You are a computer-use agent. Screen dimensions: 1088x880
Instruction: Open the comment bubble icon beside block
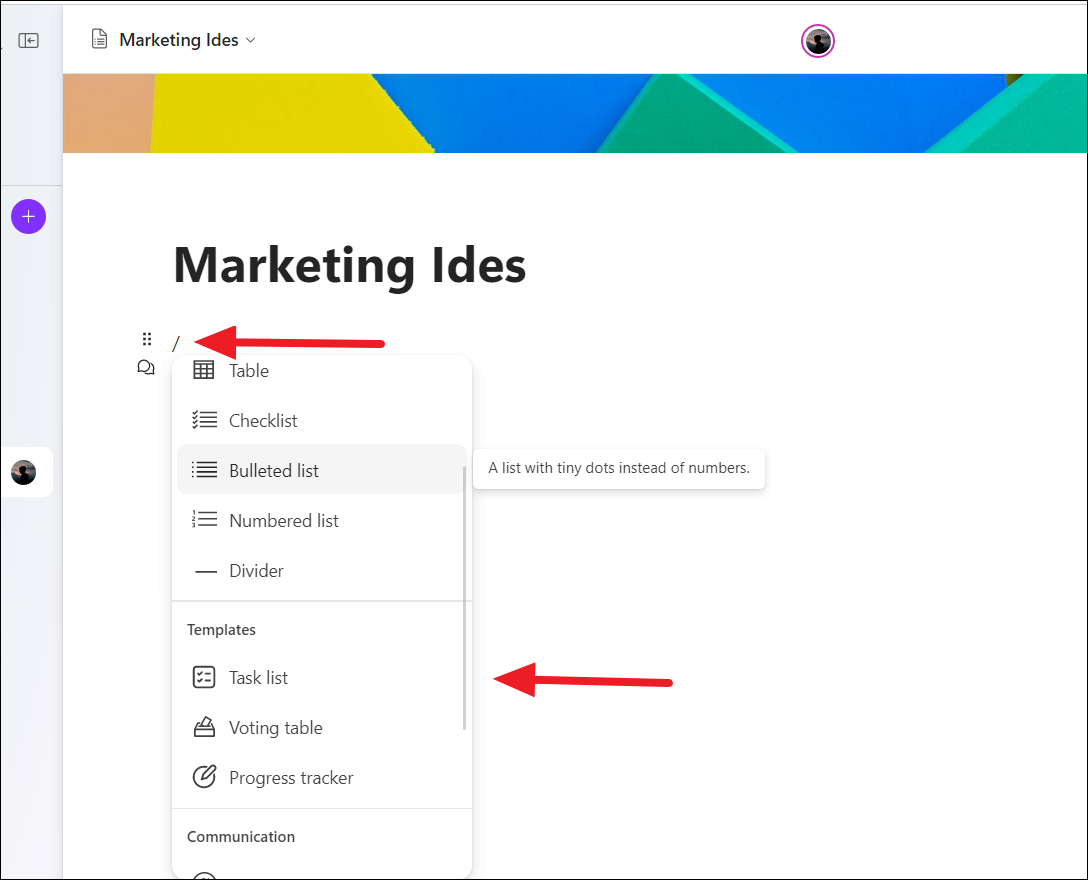coord(146,367)
